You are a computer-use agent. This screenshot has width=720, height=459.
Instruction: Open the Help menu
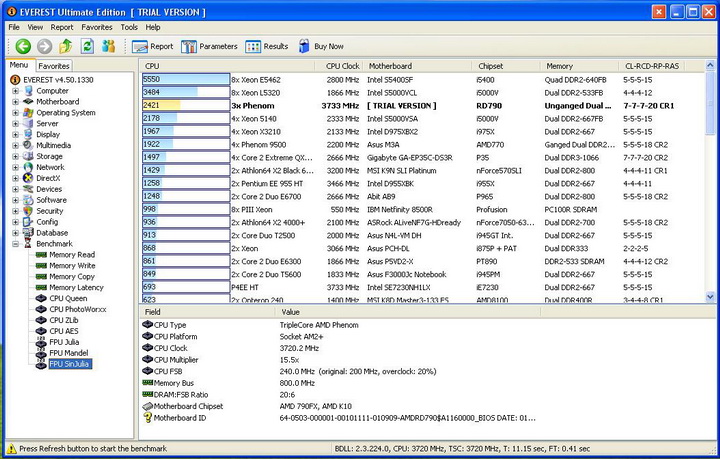point(153,27)
